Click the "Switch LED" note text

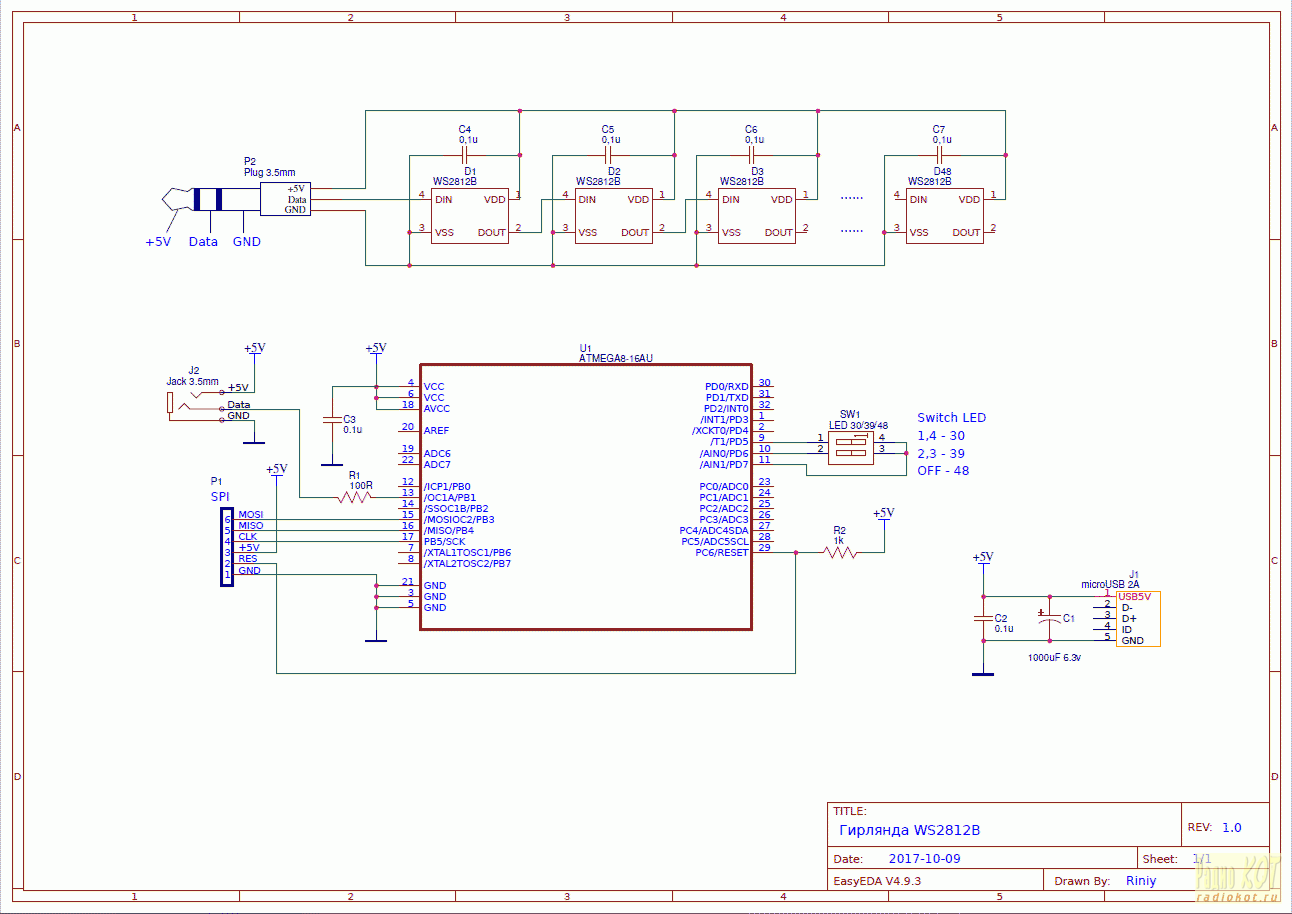(951, 417)
